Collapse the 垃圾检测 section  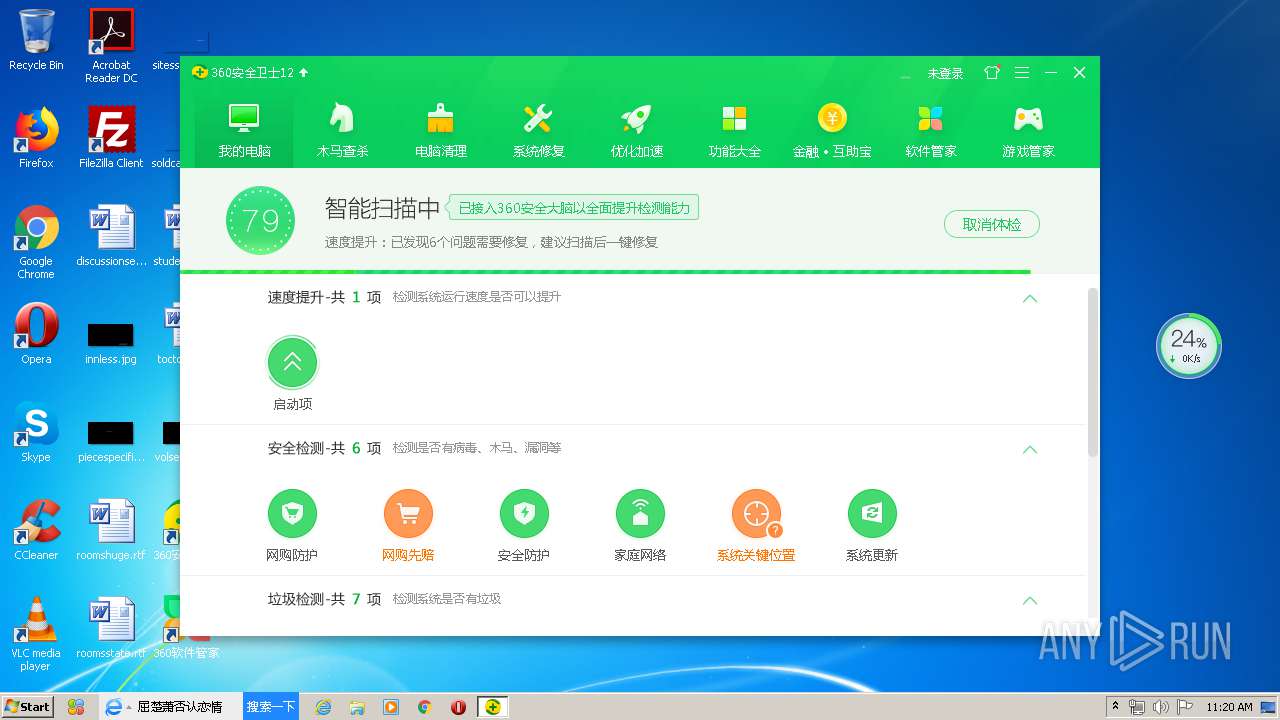pos(1029,600)
